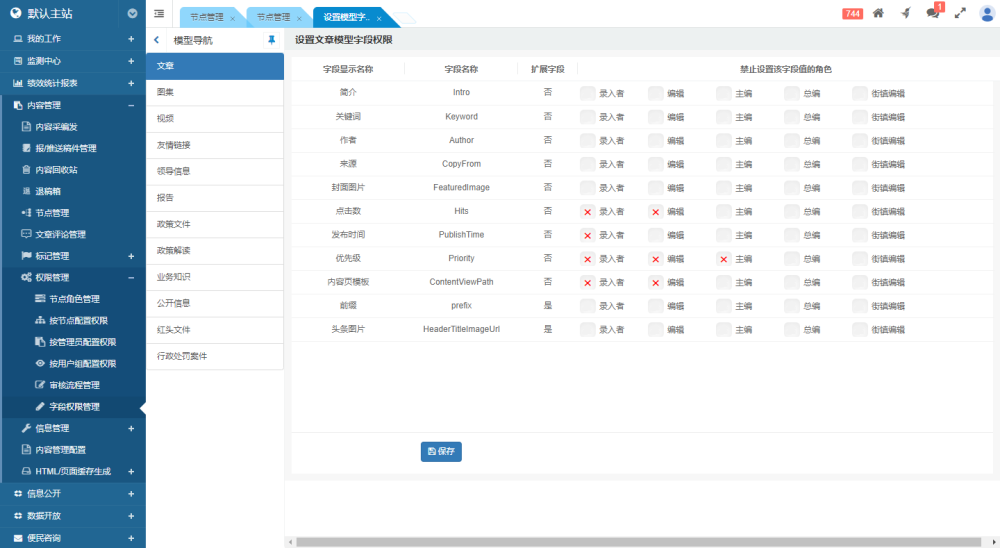
Task: Uncheck 主编 checkbox in 优先级 row
Action: (724, 259)
